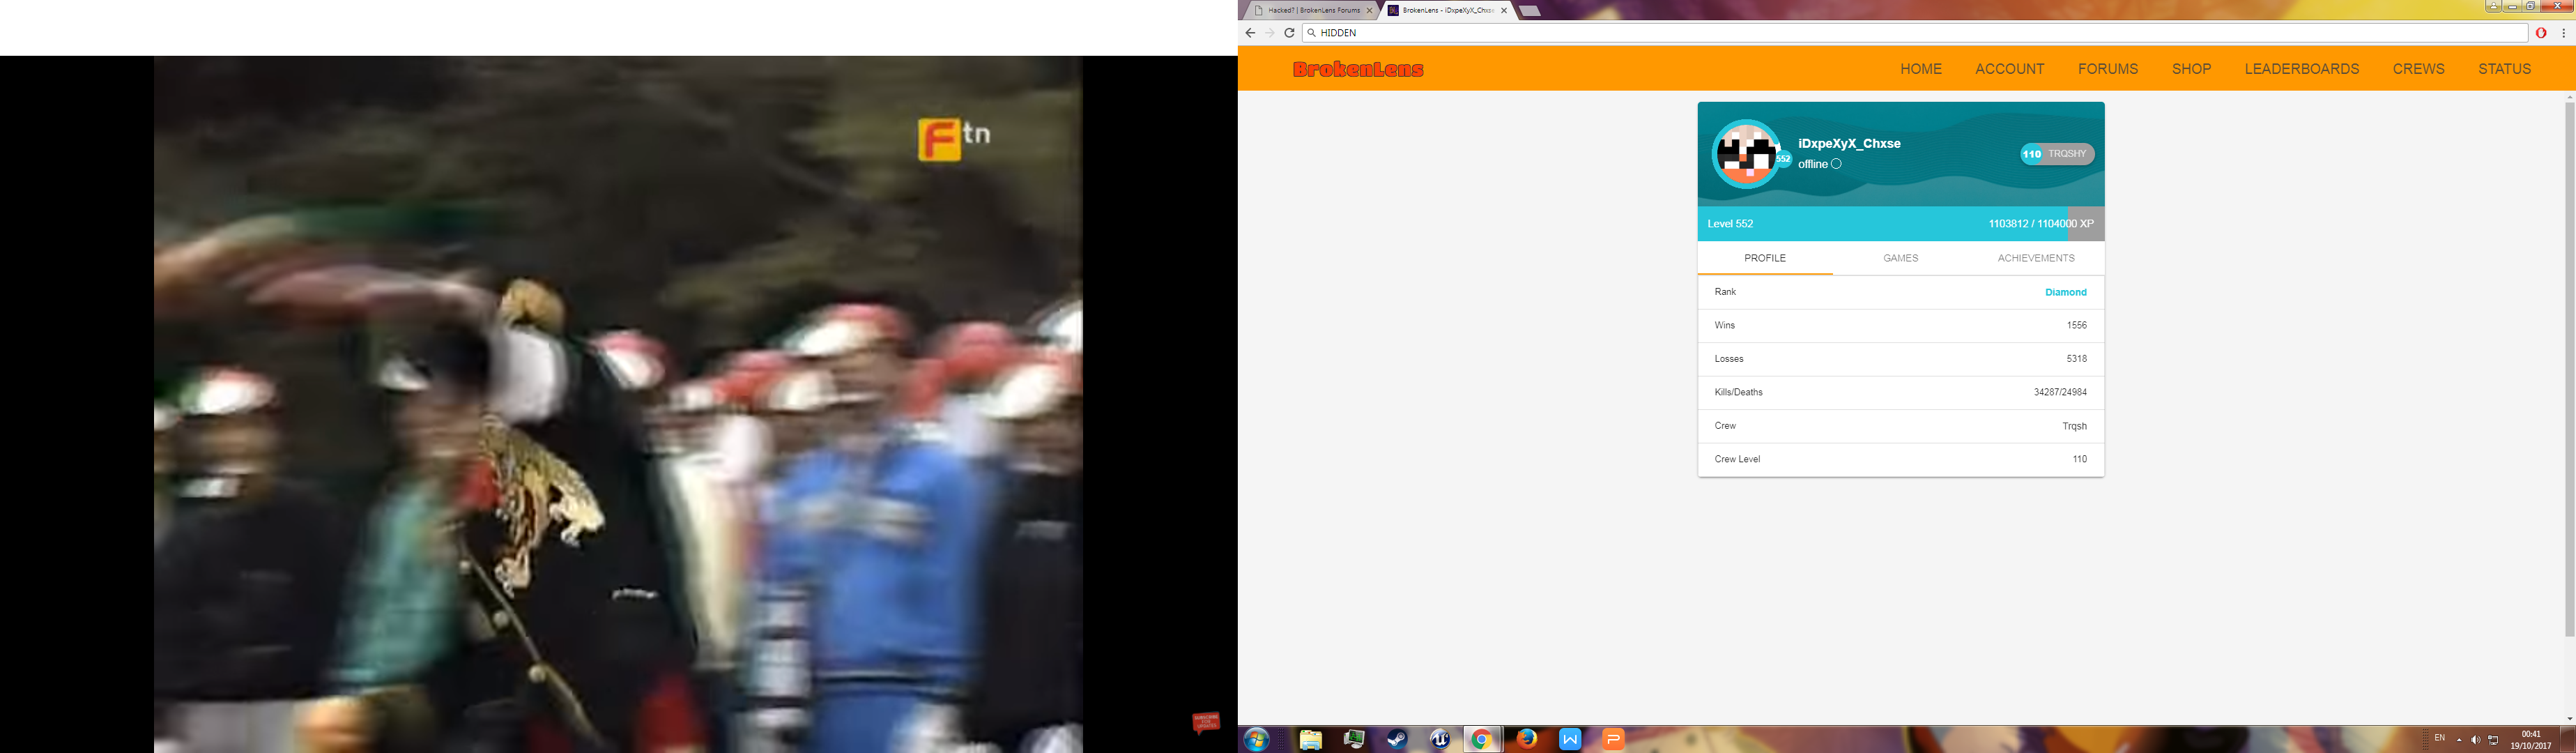
Task: Open the system monitor taskbar icon
Action: click(1354, 740)
